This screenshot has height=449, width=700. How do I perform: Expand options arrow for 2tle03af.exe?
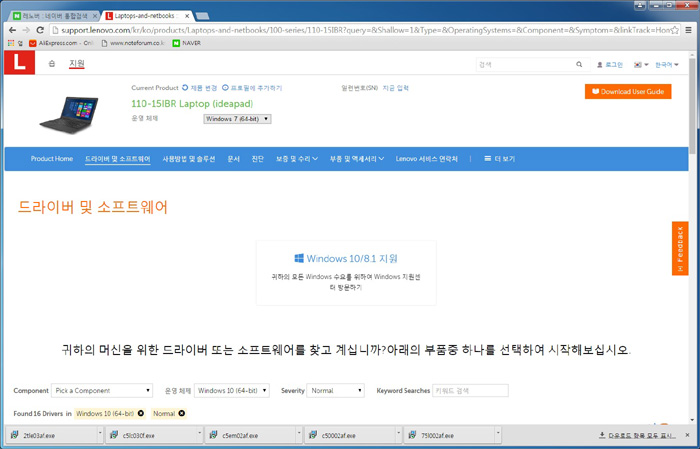tap(100, 434)
